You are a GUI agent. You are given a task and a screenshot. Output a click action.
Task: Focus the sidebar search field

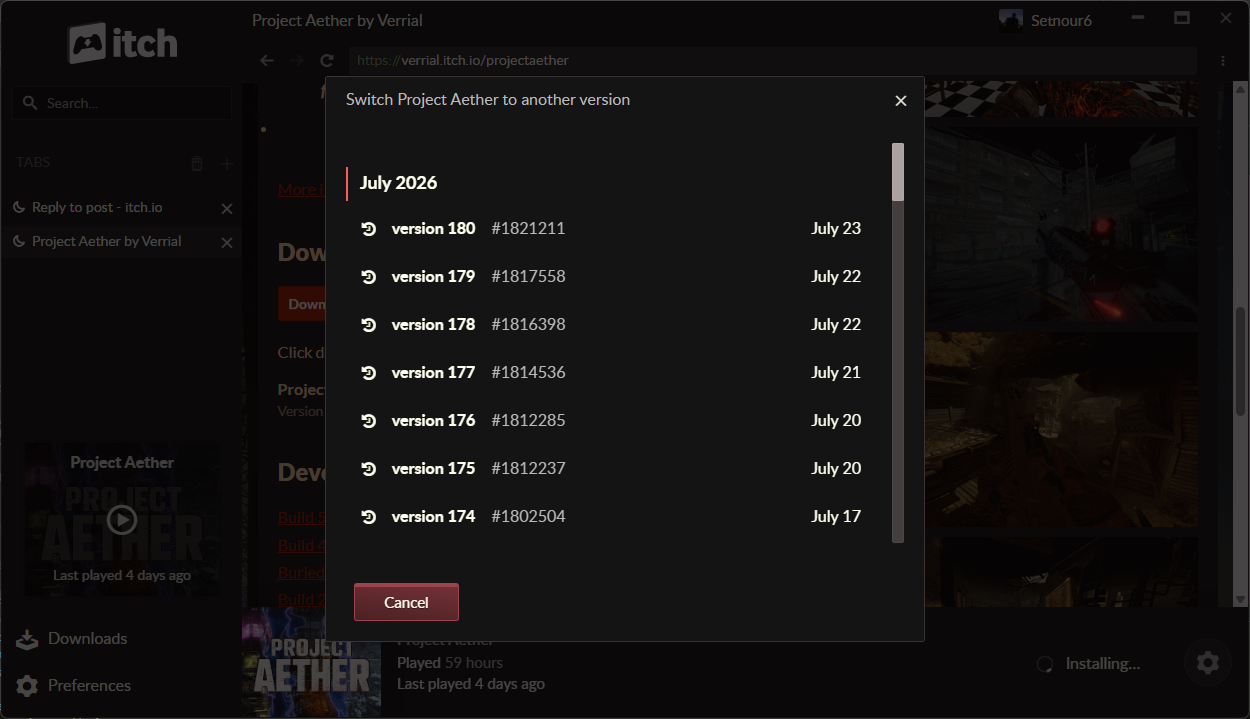point(122,103)
